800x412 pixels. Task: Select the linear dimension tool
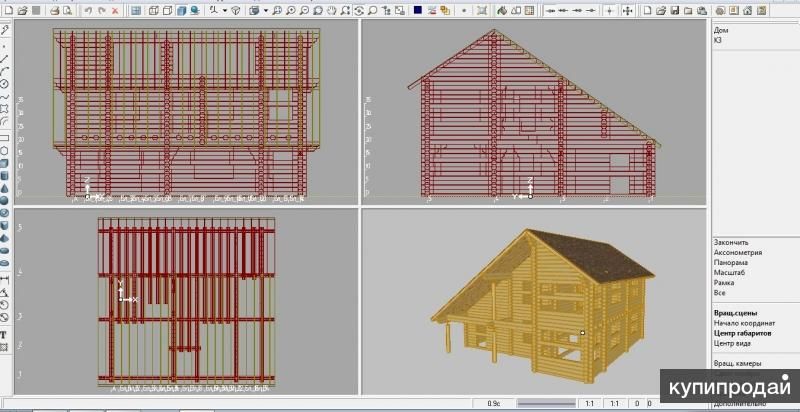pos(5,279)
